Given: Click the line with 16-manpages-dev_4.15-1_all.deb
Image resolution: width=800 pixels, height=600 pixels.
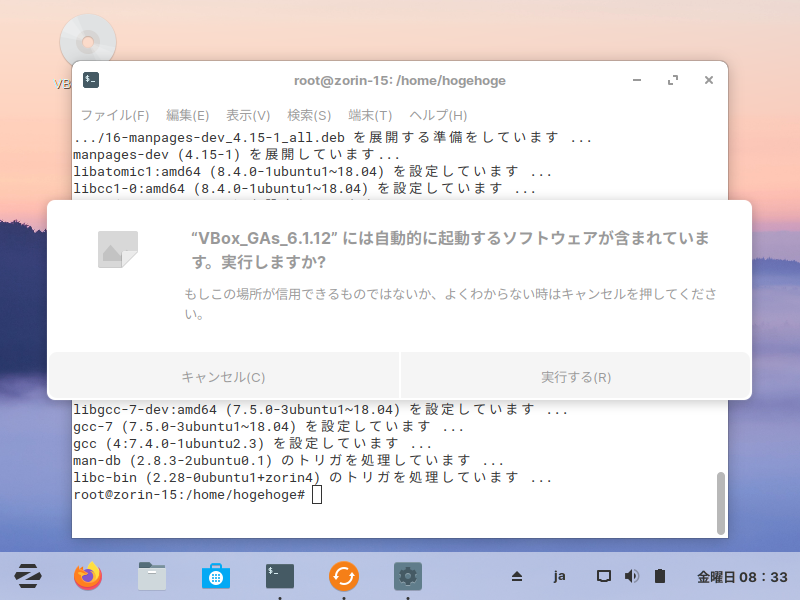Looking at the screenshot, I should tap(332, 137).
